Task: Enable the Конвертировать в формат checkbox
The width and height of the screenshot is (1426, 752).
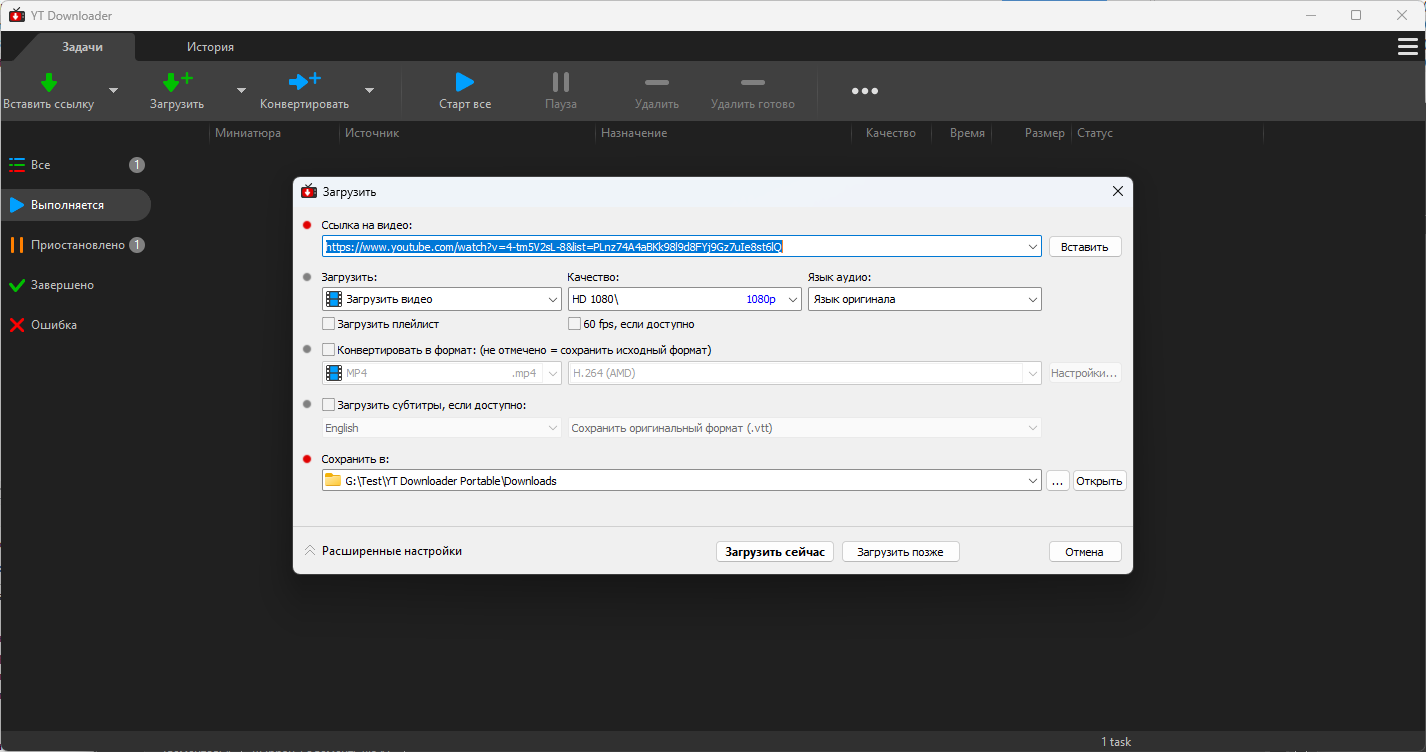Action: [x=329, y=350]
